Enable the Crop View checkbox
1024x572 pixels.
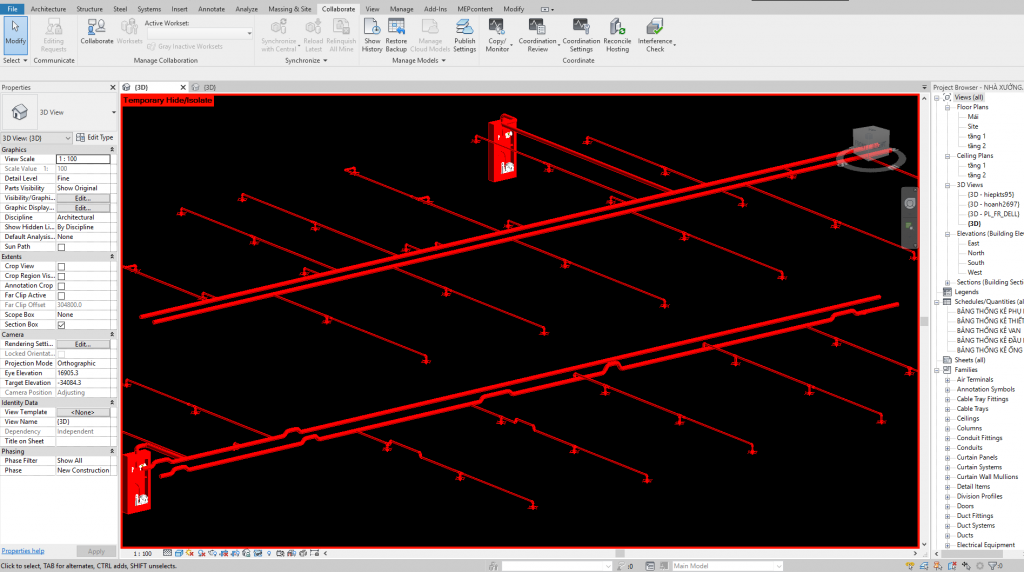tap(61, 266)
